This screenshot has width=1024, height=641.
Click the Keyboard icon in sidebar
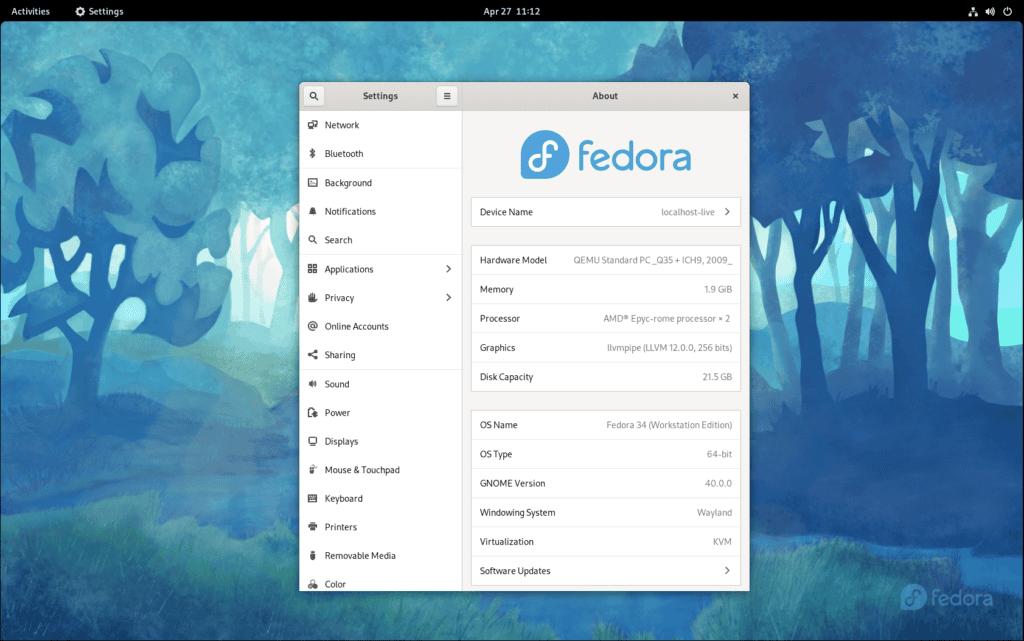(x=313, y=498)
